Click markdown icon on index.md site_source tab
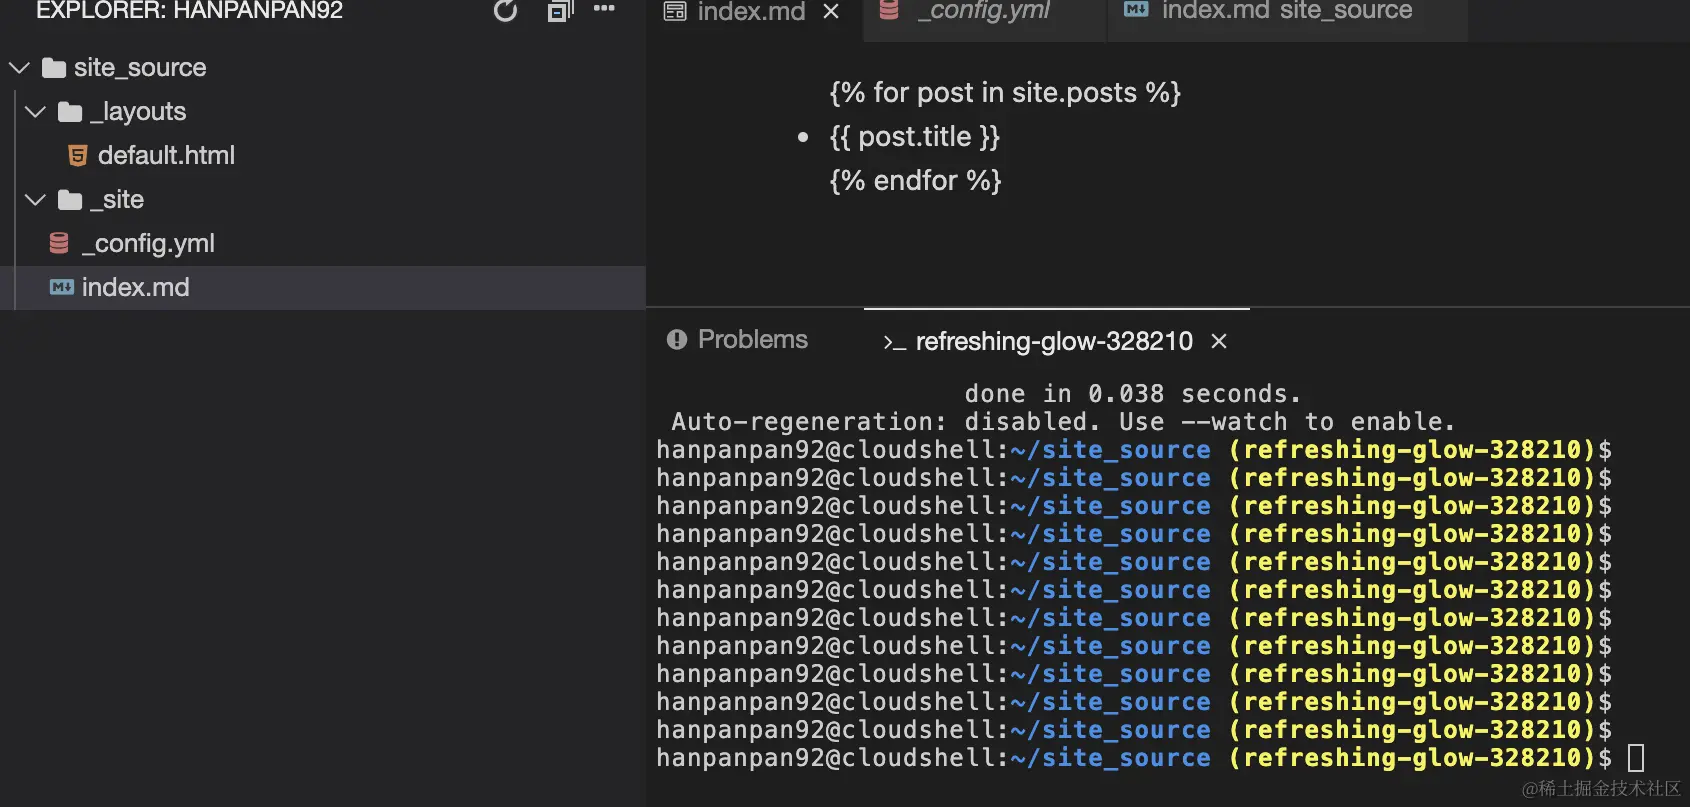 click(1136, 10)
